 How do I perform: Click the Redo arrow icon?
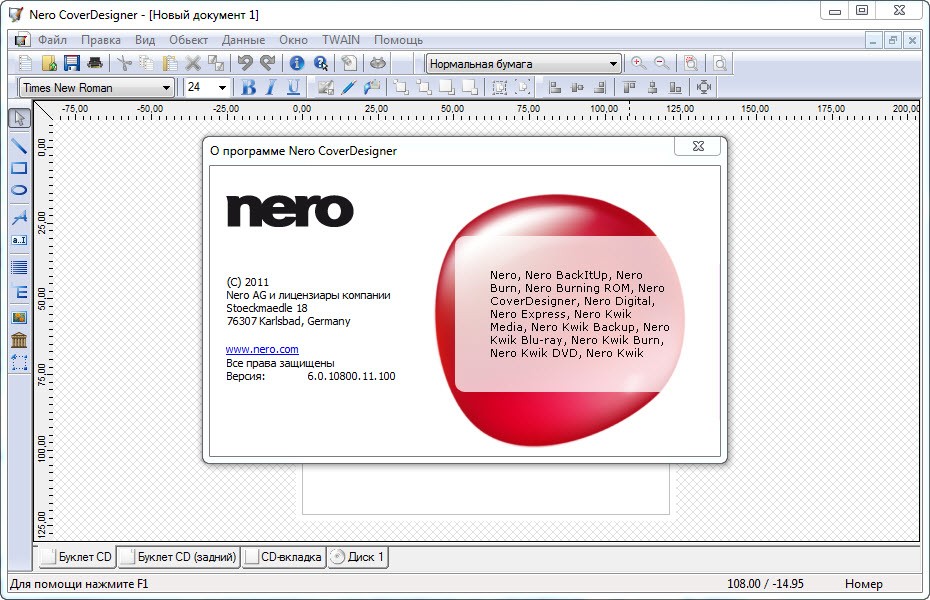268,63
